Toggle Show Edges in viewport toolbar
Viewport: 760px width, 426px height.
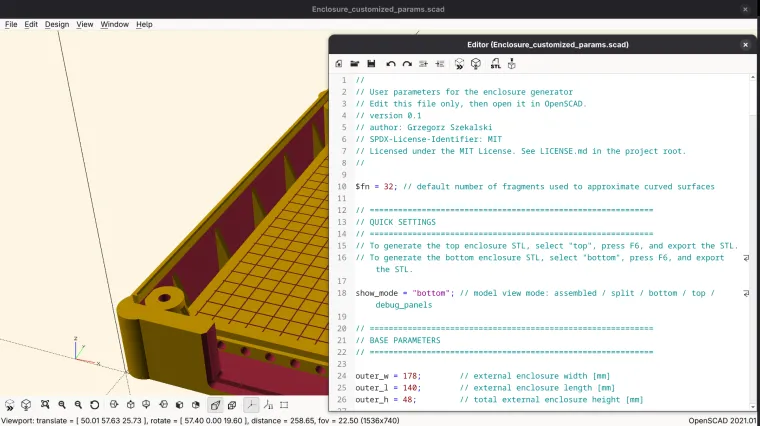click(284, 405)
